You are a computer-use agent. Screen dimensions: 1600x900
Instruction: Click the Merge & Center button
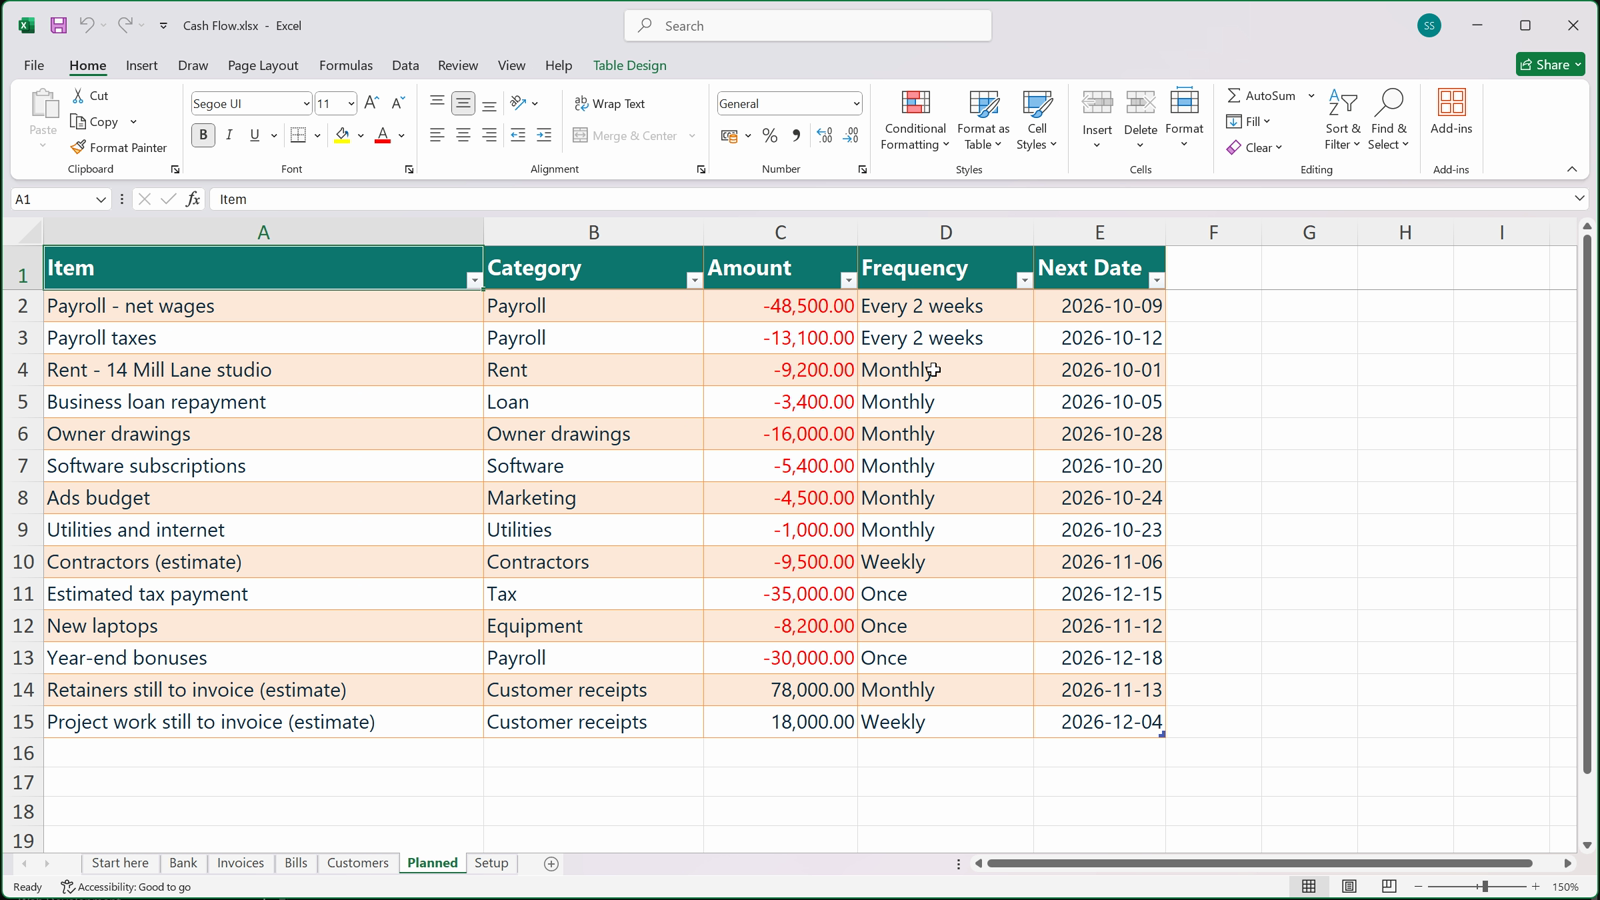(x=625, y=135)
